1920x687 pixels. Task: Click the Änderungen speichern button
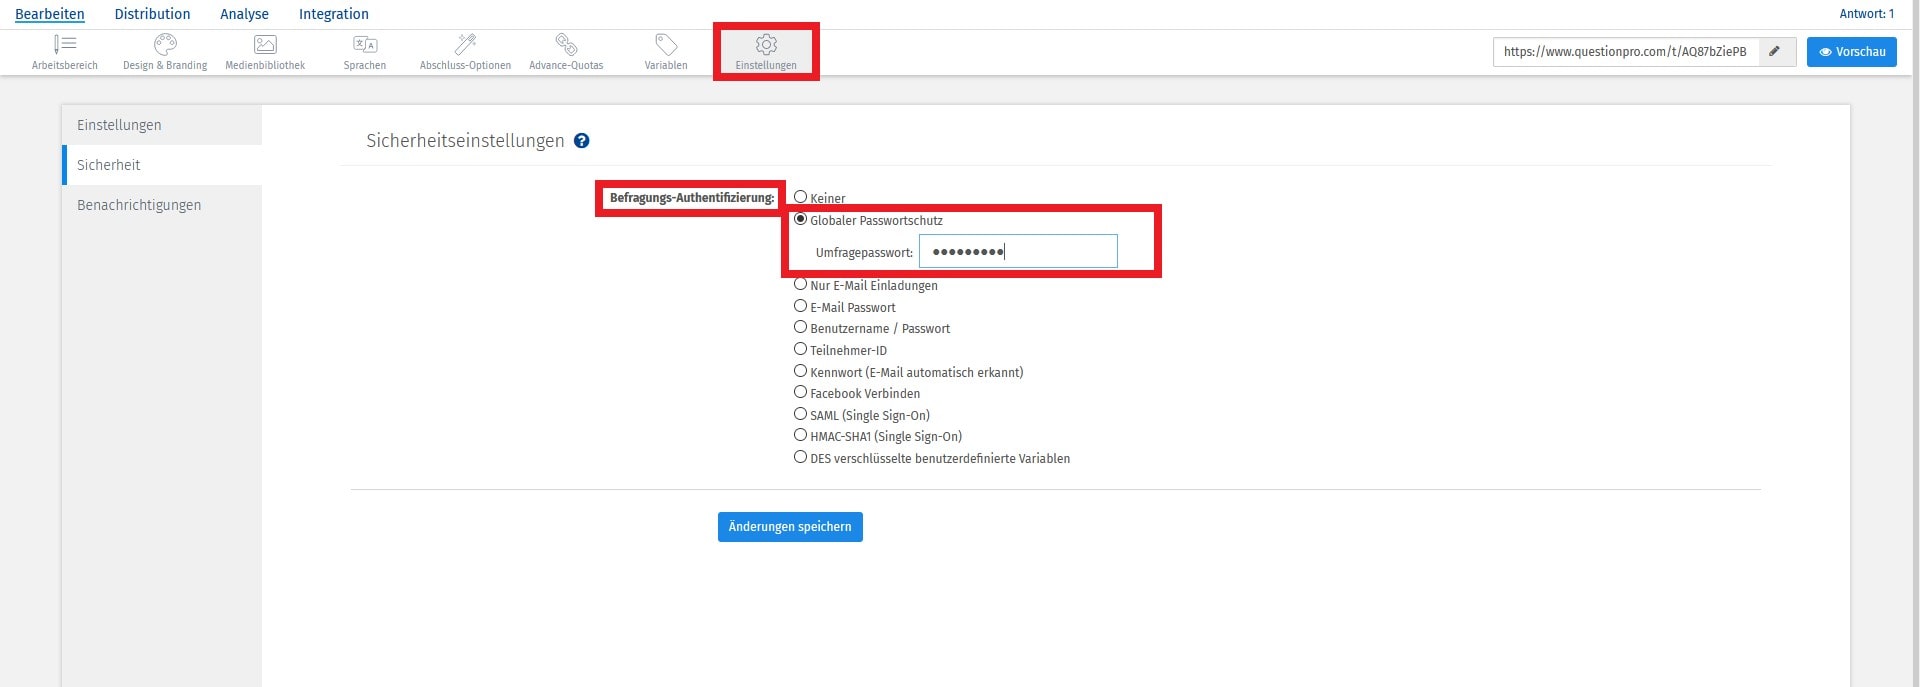[x=790, y=527]
